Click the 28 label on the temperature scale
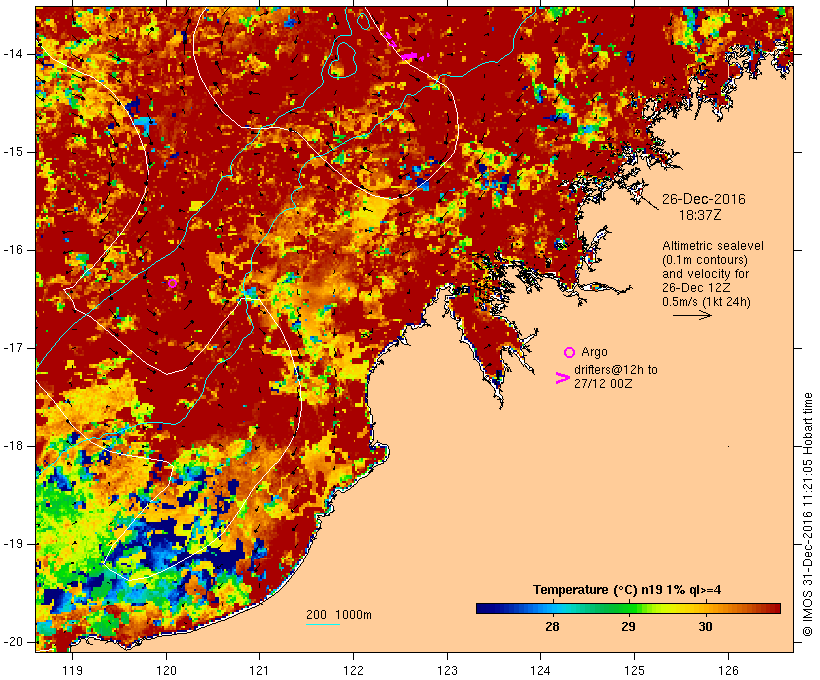 point(552,626)
